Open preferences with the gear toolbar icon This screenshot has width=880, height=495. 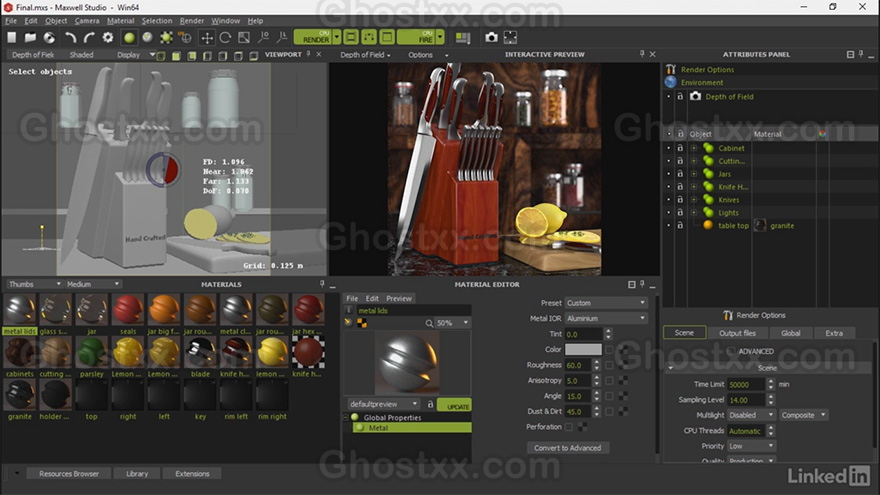coord(108,38)
